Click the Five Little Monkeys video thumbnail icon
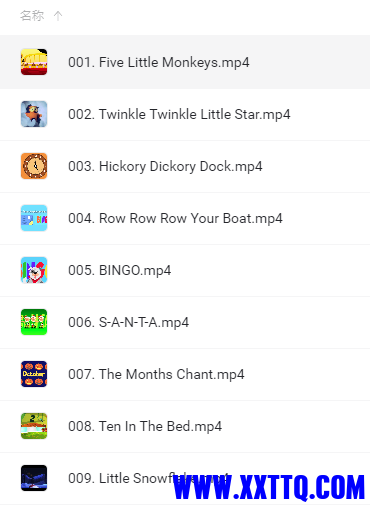 (x=34, y=62)
